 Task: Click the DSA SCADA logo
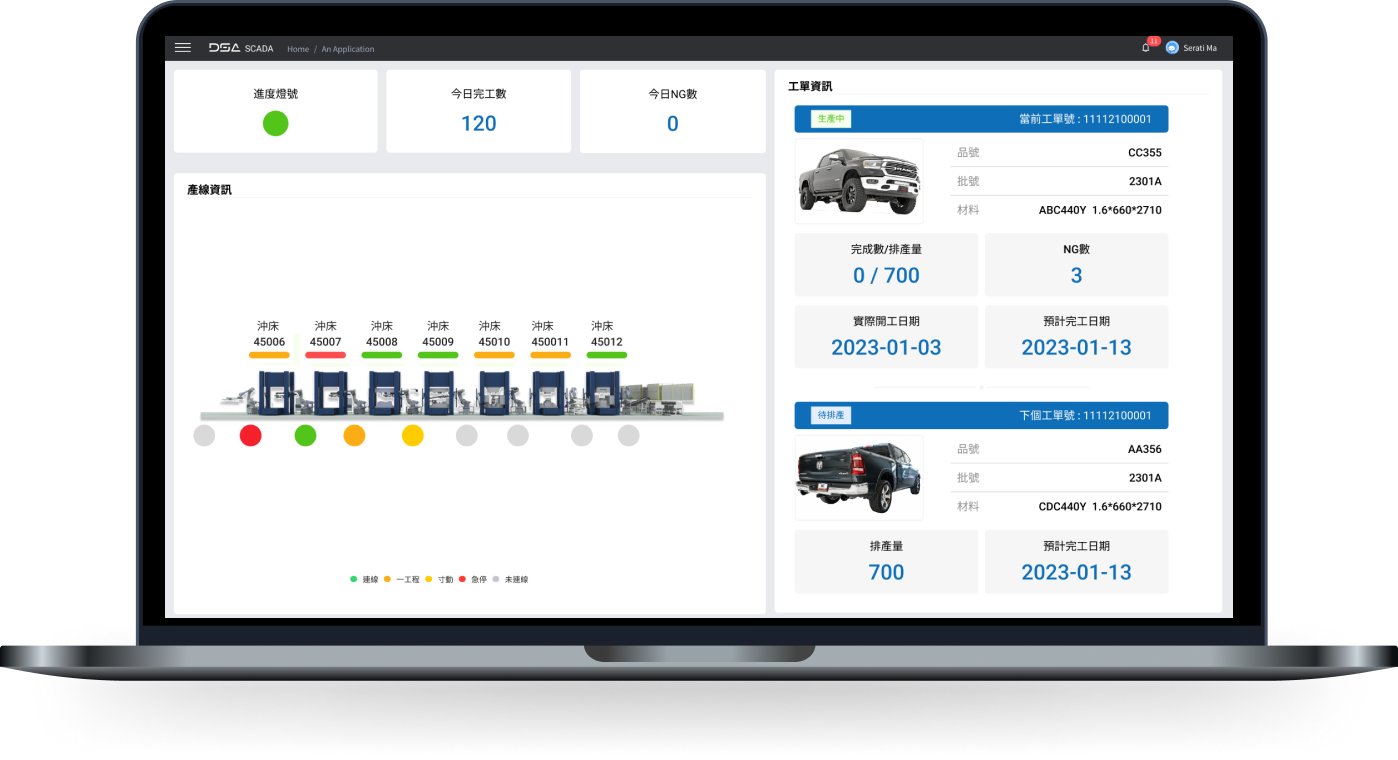click(240, 48)
